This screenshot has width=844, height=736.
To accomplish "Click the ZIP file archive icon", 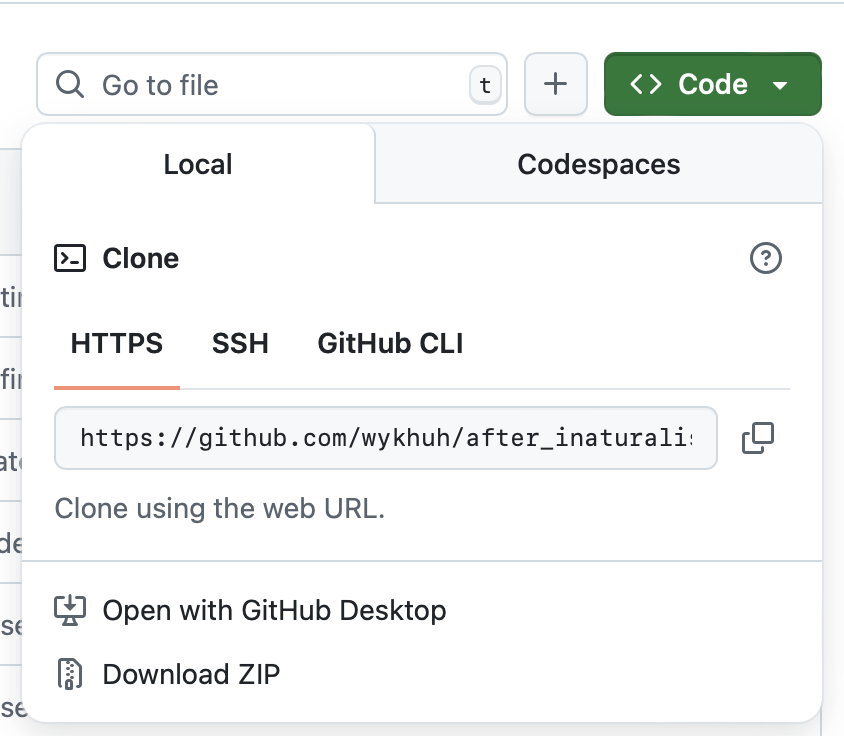I will point(70,674).
